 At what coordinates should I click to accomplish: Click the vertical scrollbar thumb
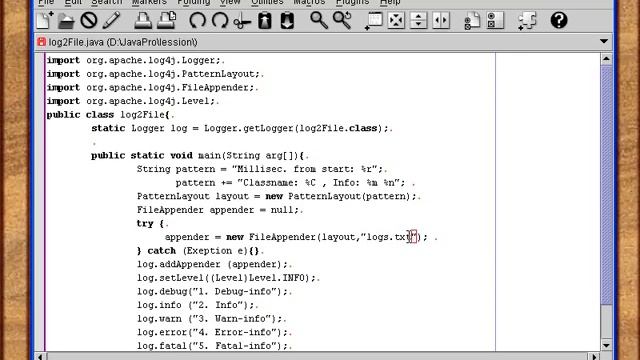607,185
